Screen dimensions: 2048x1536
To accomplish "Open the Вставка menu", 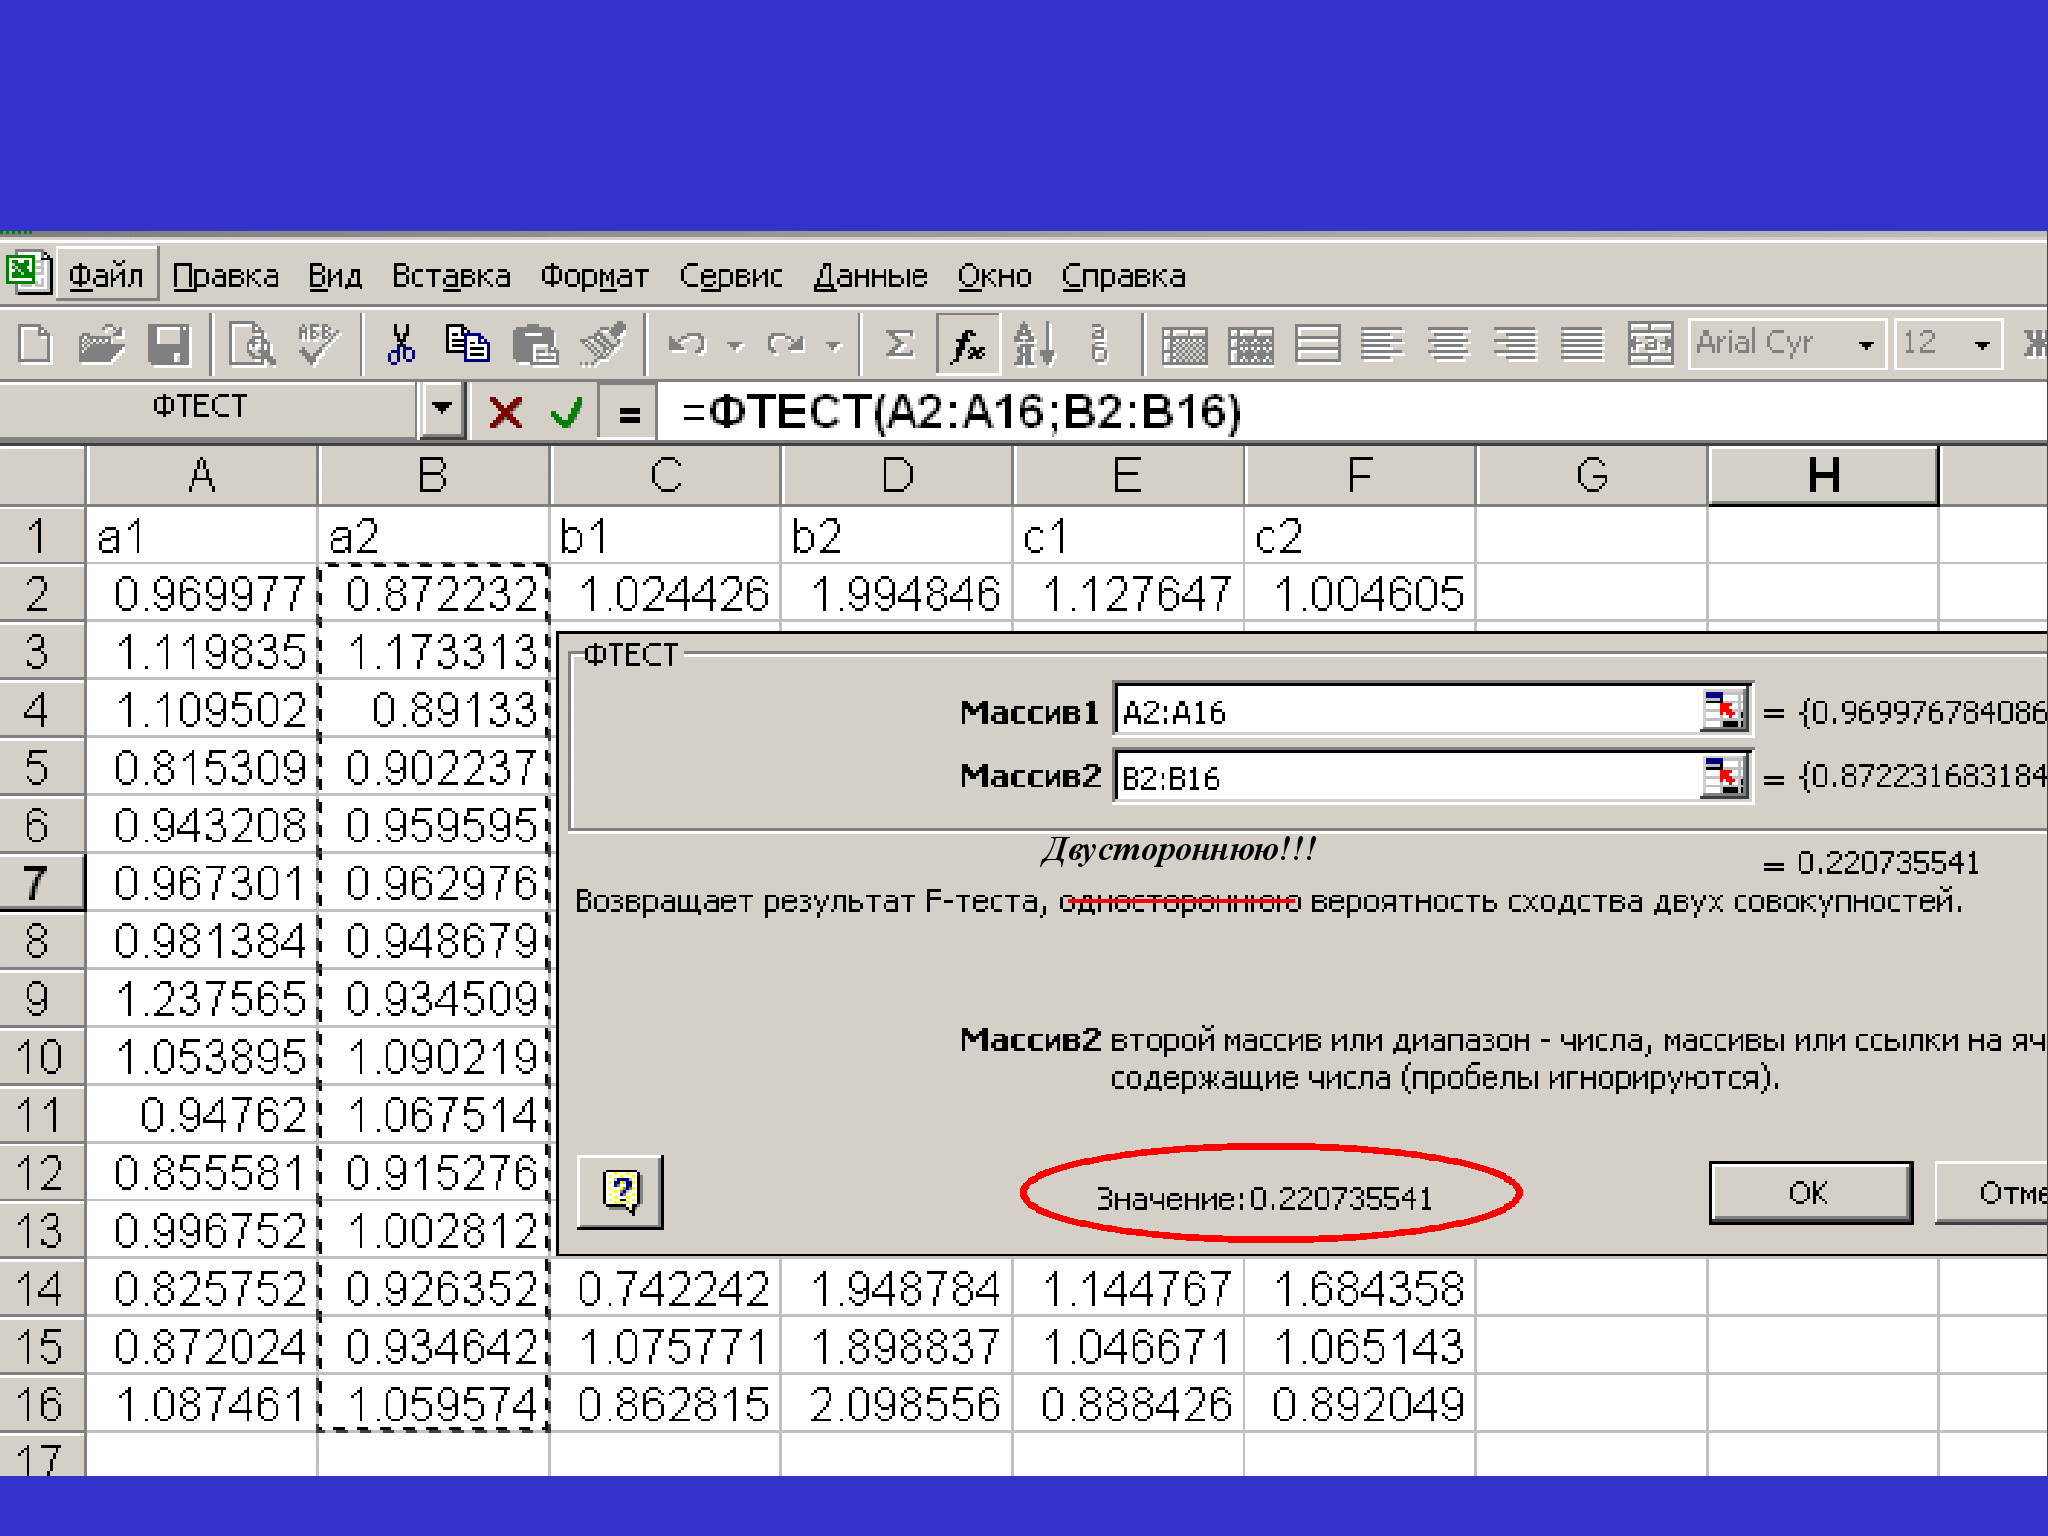I will click(x=450, y=276).
